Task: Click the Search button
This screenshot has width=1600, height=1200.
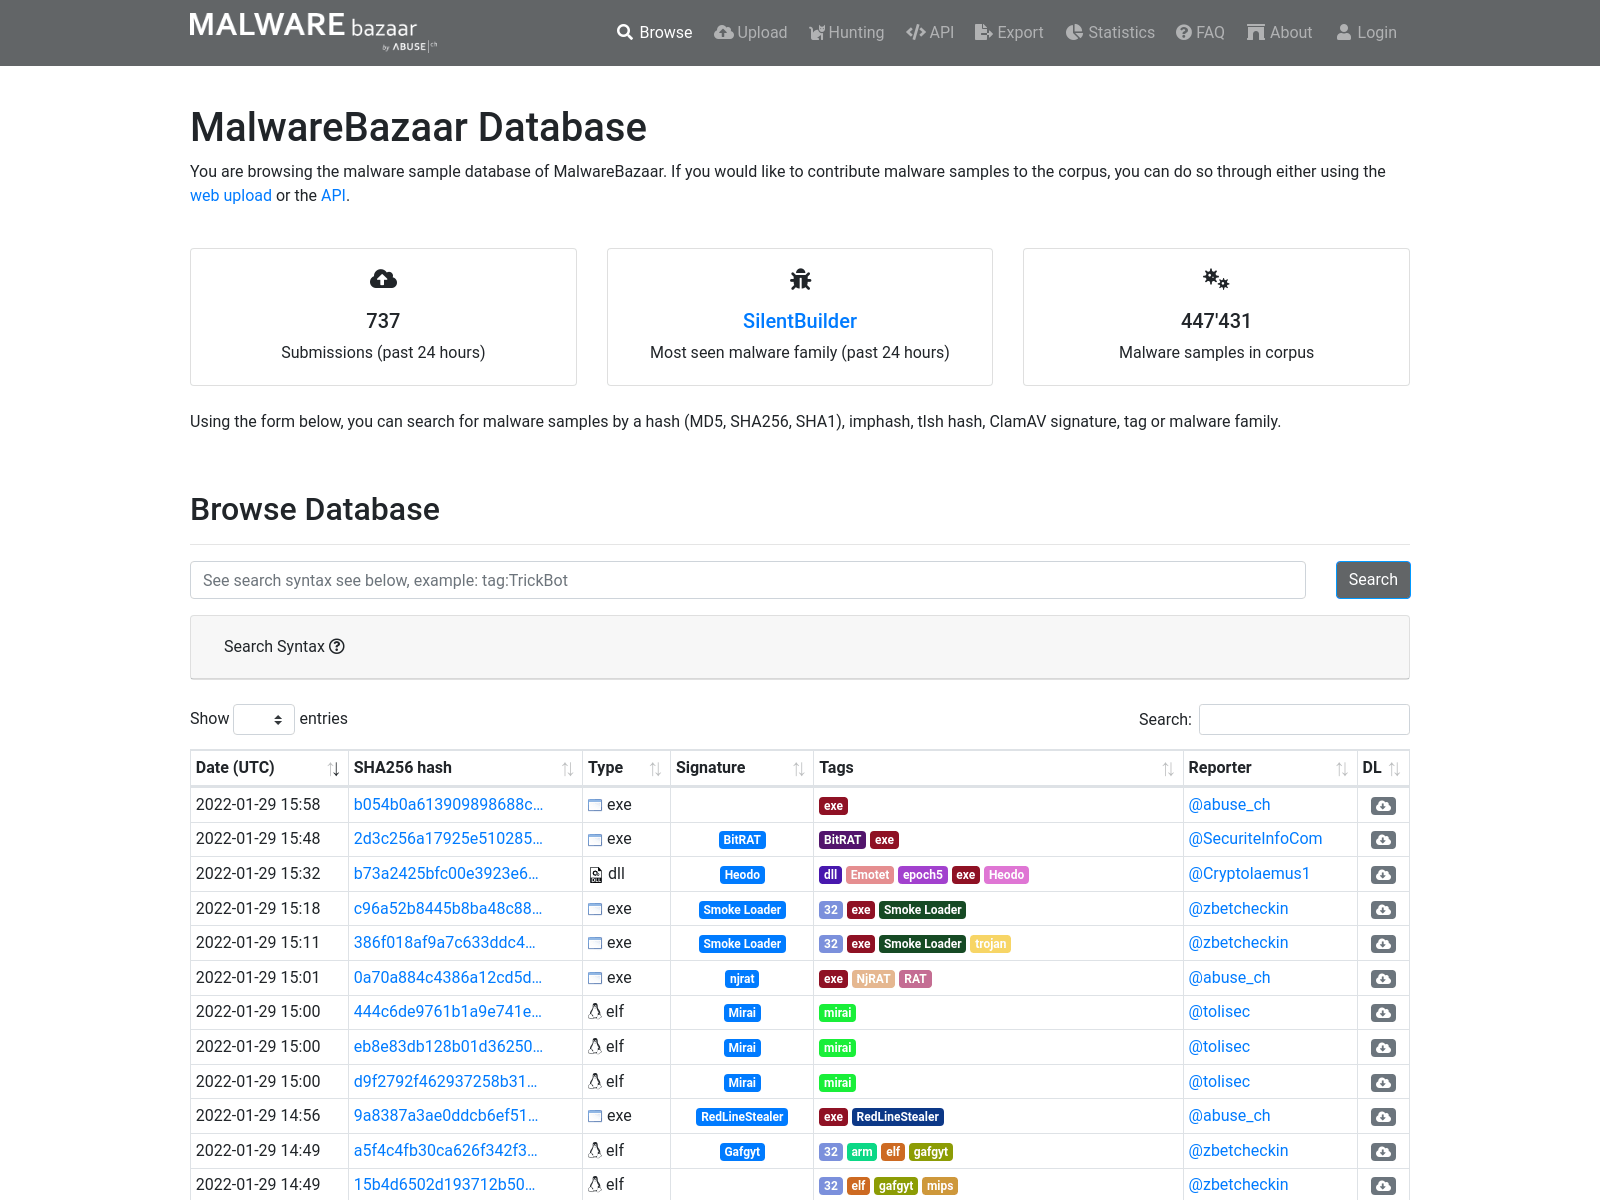Action: (1373, 580)
